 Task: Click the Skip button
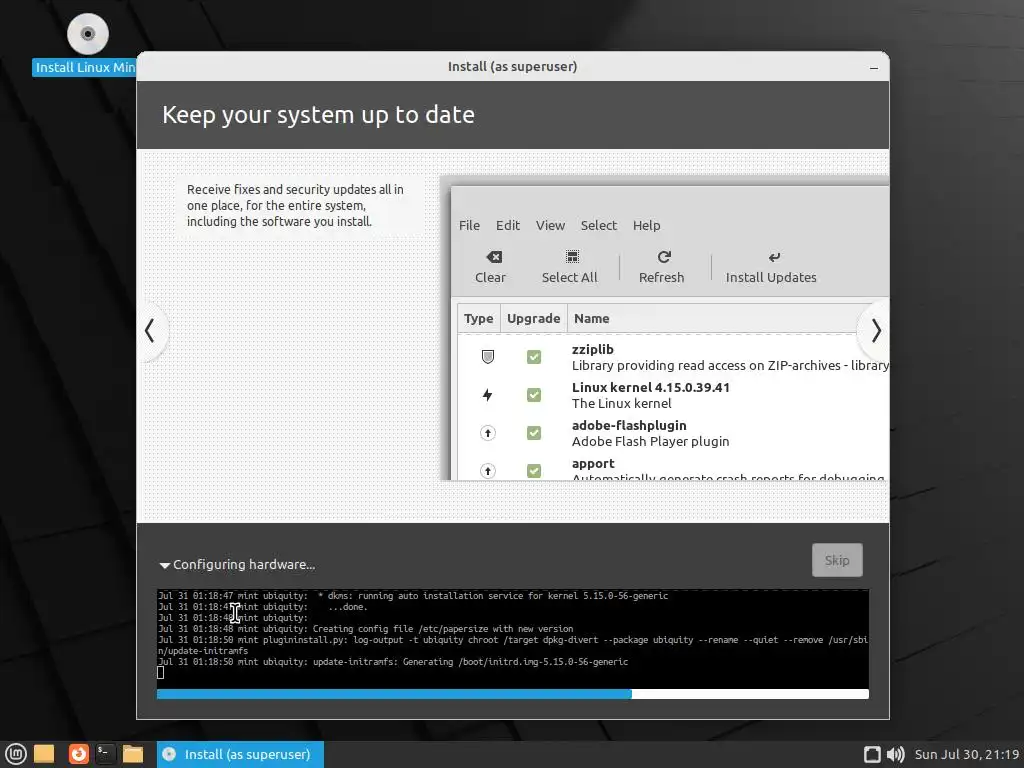pyautogui.click(x=837, y=560)
